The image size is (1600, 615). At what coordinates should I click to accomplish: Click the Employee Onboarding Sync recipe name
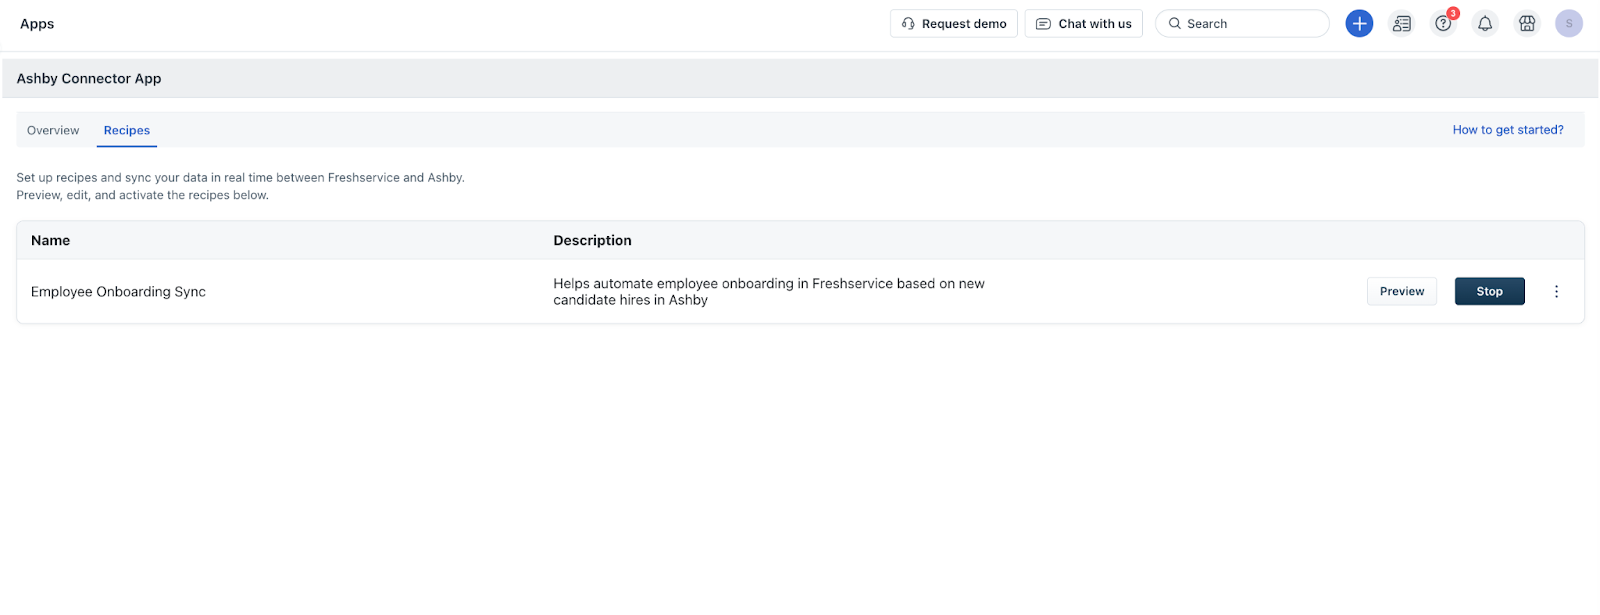[x=118, y=292]
